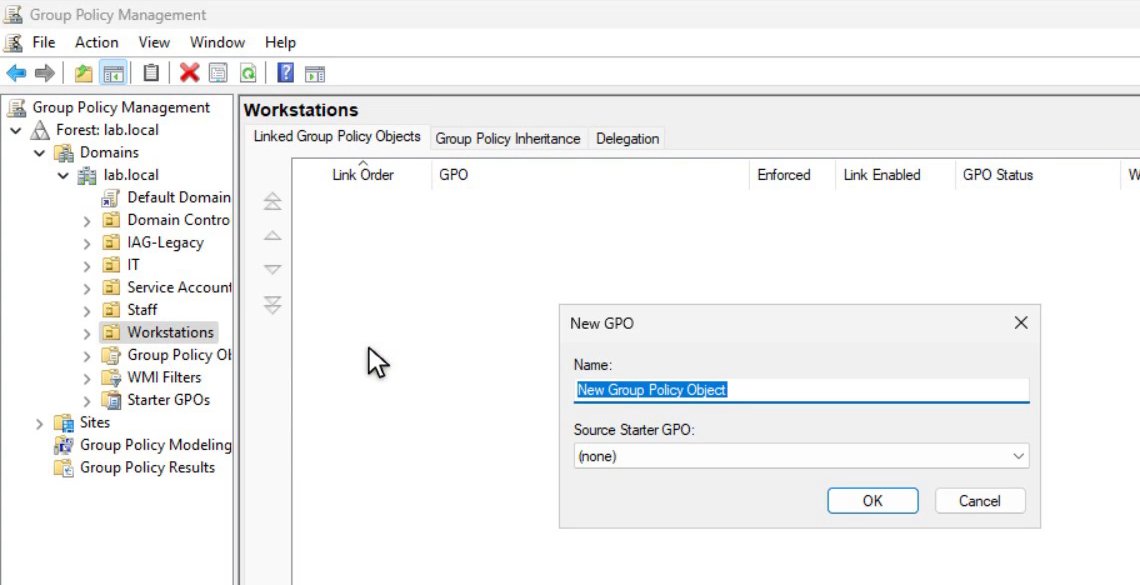The width and height of the screenshot is (1140, 585).
Task: Select the Service Accounts tree item
Action: (179, 288)
